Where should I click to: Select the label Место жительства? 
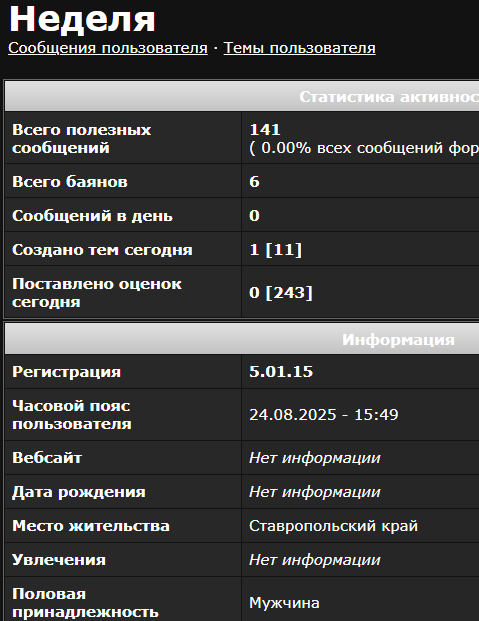click(x=91, y=526)
